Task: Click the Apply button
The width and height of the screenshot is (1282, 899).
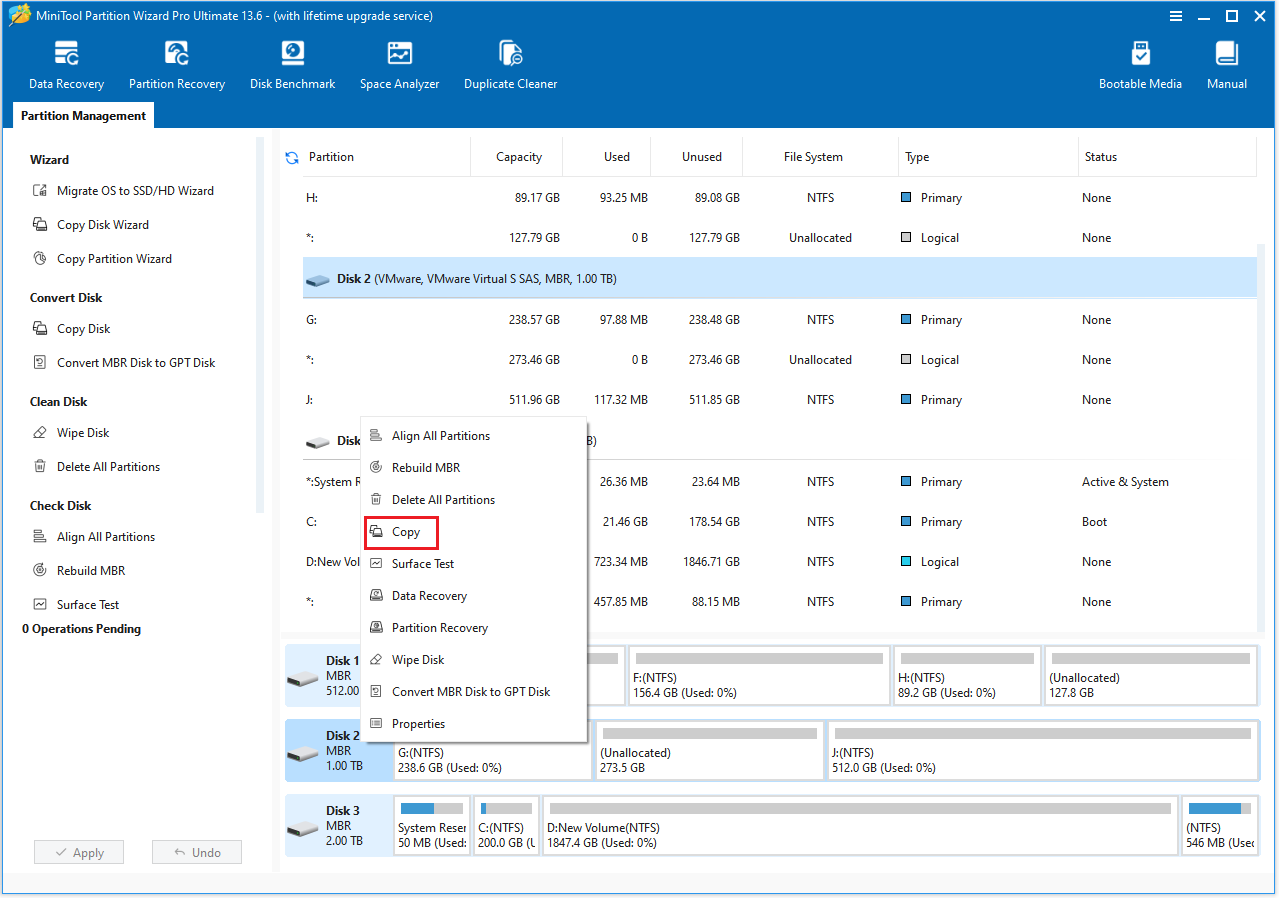Action: 79,853
